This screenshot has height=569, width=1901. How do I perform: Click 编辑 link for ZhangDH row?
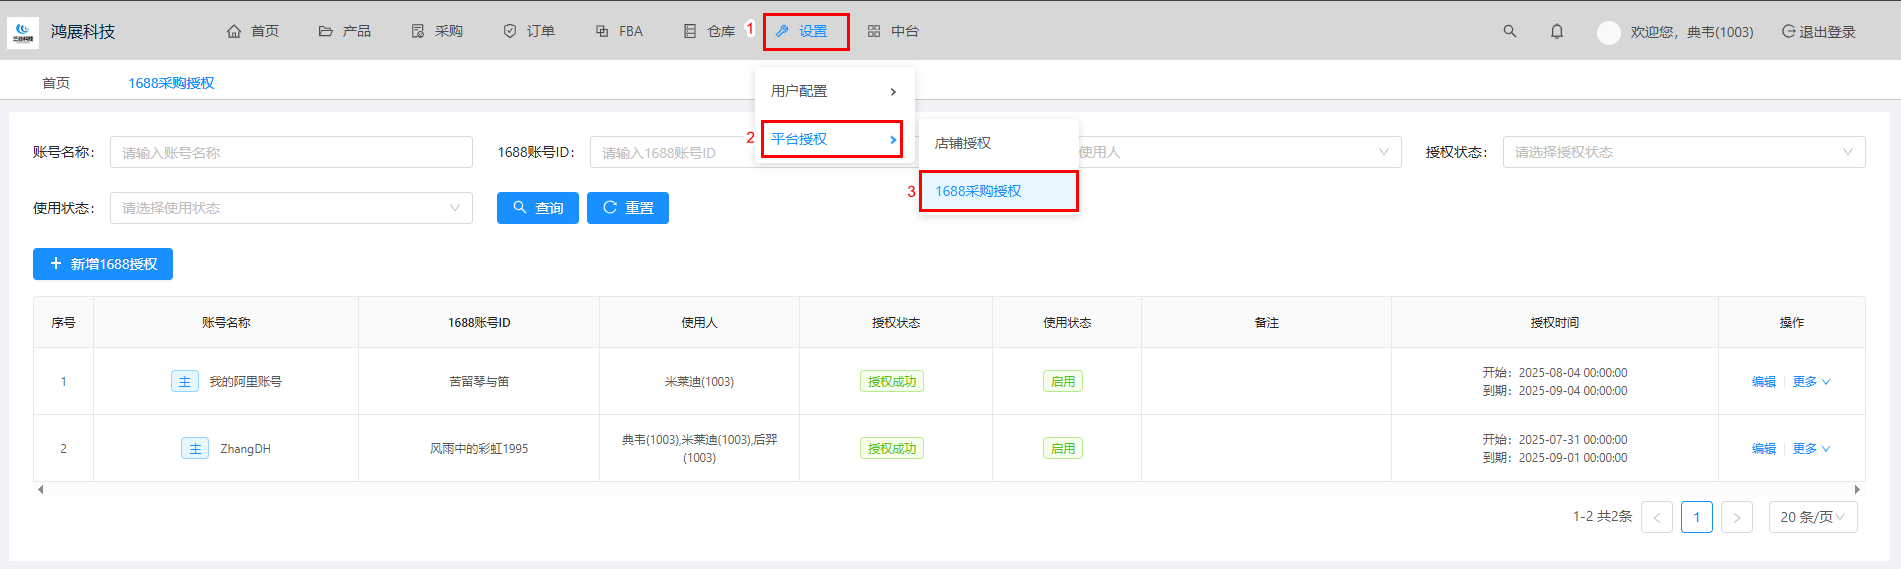point(1764,448)
